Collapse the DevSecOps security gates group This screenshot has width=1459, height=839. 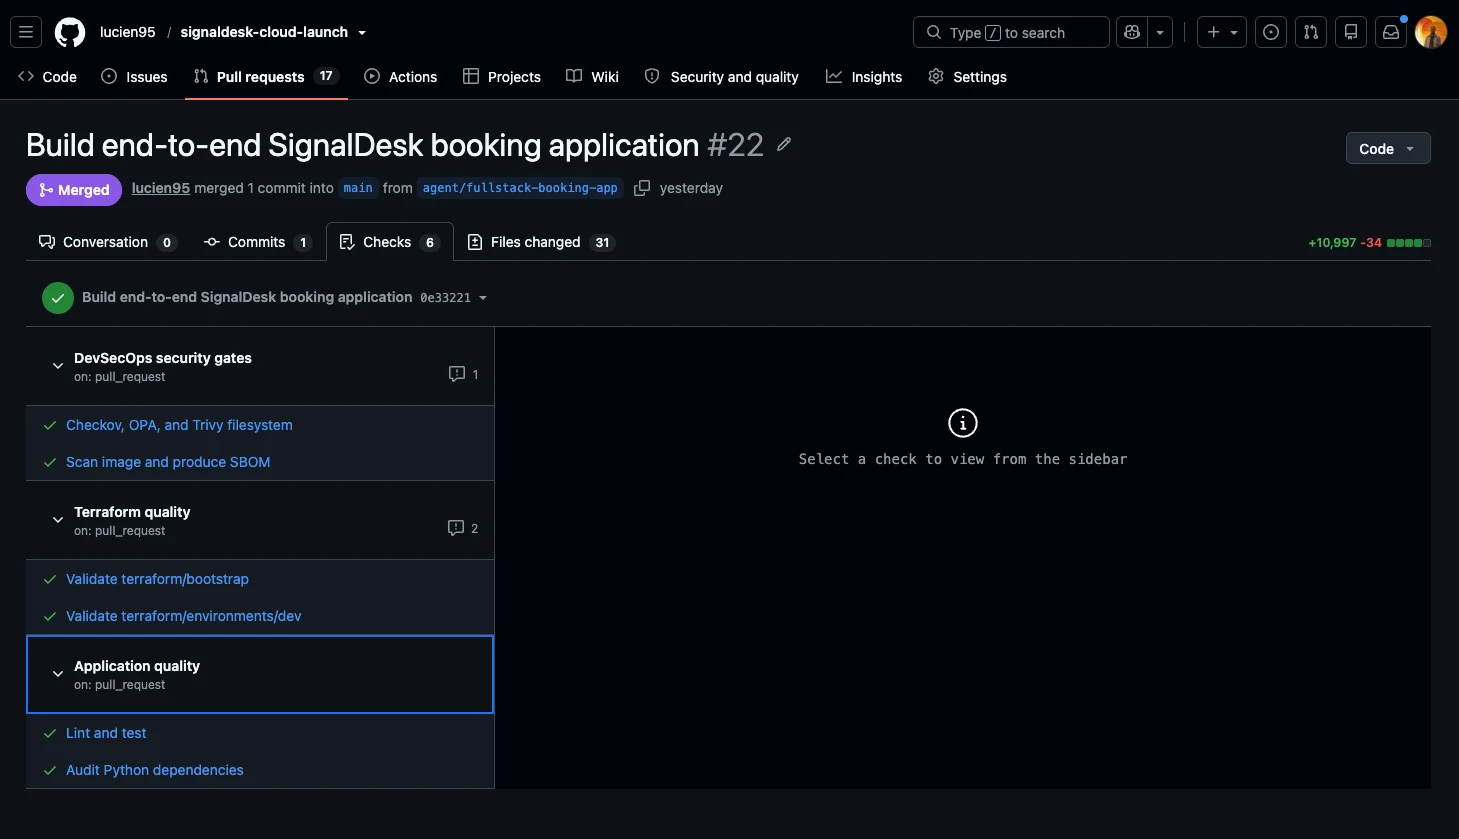coord(58,366)
